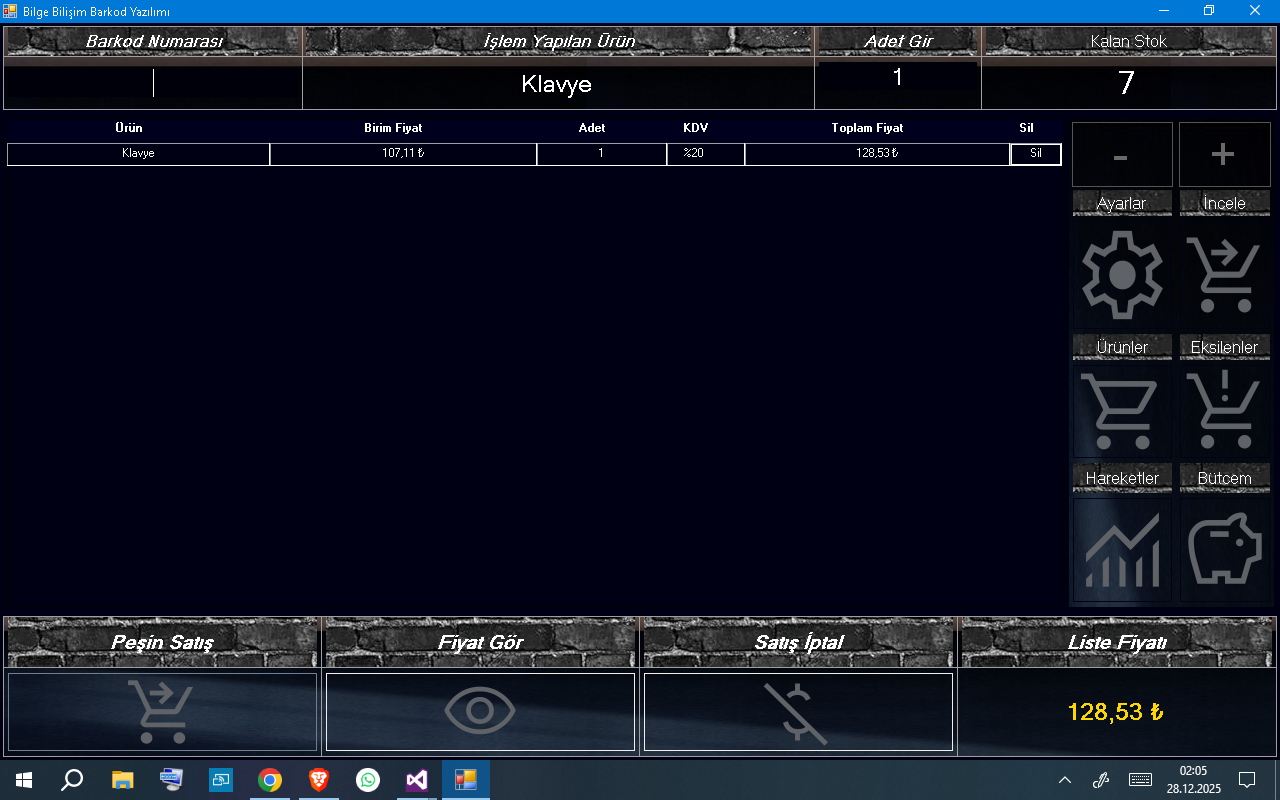The width and height of the screenshot is (1280, 800).
Task: Open WhatsApp from the taskbar
Action: click(368, 780)
